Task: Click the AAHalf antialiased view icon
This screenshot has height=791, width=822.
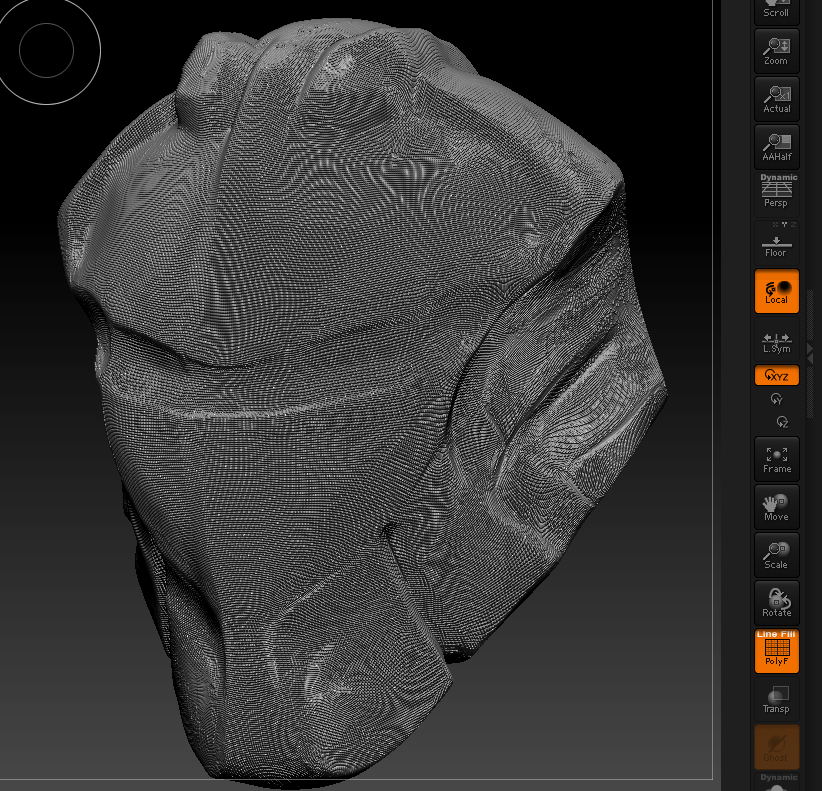Action: [x=776, y=146]
